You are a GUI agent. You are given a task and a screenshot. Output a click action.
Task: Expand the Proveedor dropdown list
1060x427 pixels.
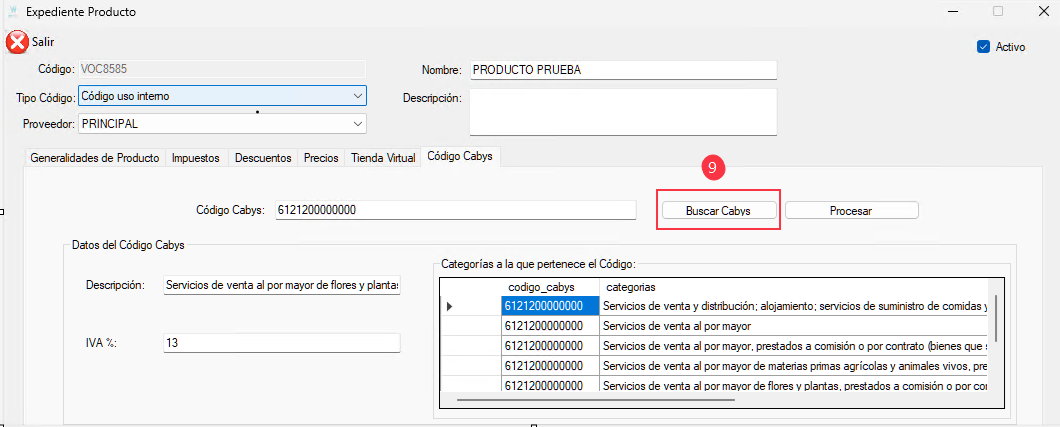pos(358,123)
